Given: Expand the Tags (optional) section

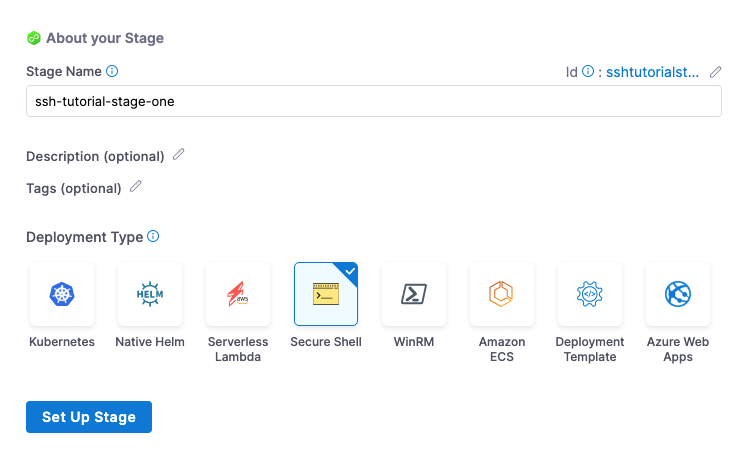Looking at the screenshot, I should point(73,188).
